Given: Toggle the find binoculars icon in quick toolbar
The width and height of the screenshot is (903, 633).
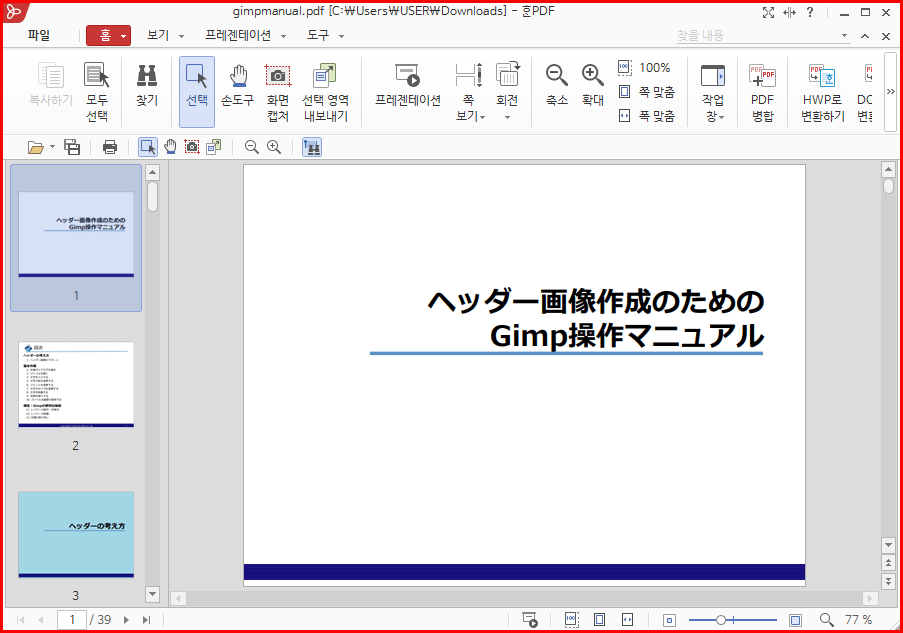Looking at the screenshot, I should [x=312, y=147].
